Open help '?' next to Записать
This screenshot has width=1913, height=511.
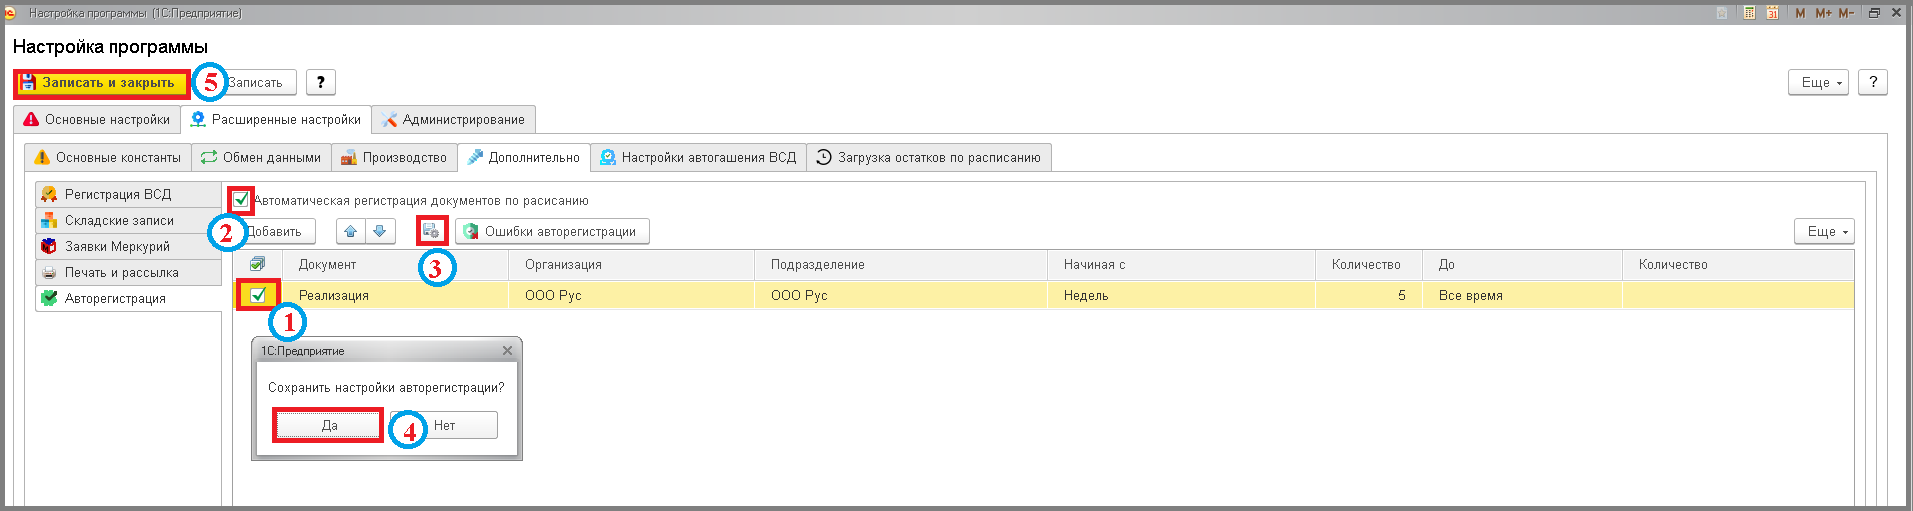[320, 82]
